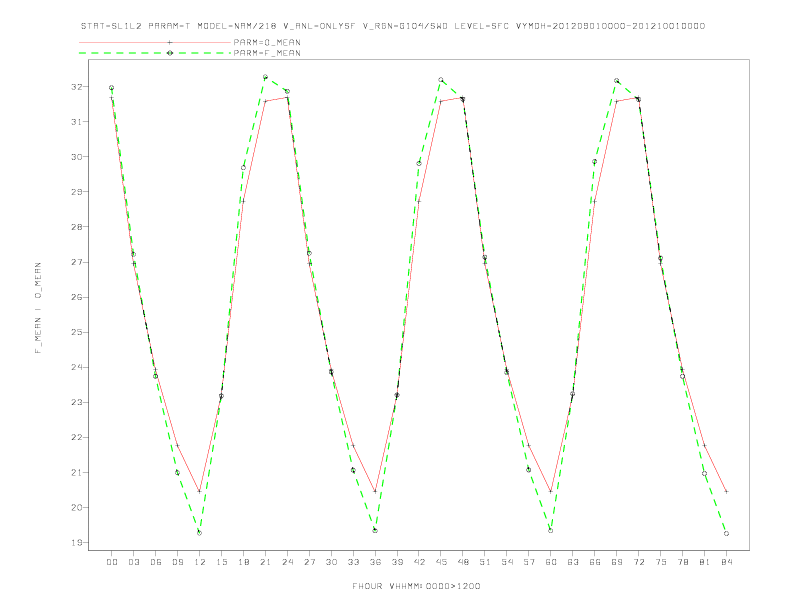Click x-axis forecast hour label 00

[112, 562]
